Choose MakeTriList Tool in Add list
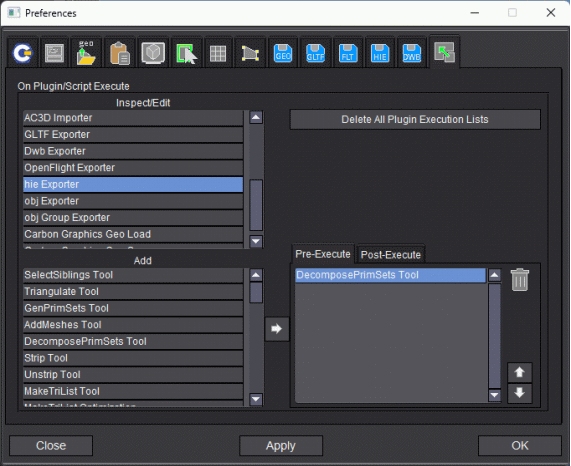This screenshot has width=571, height=466. tap(133, 391)
